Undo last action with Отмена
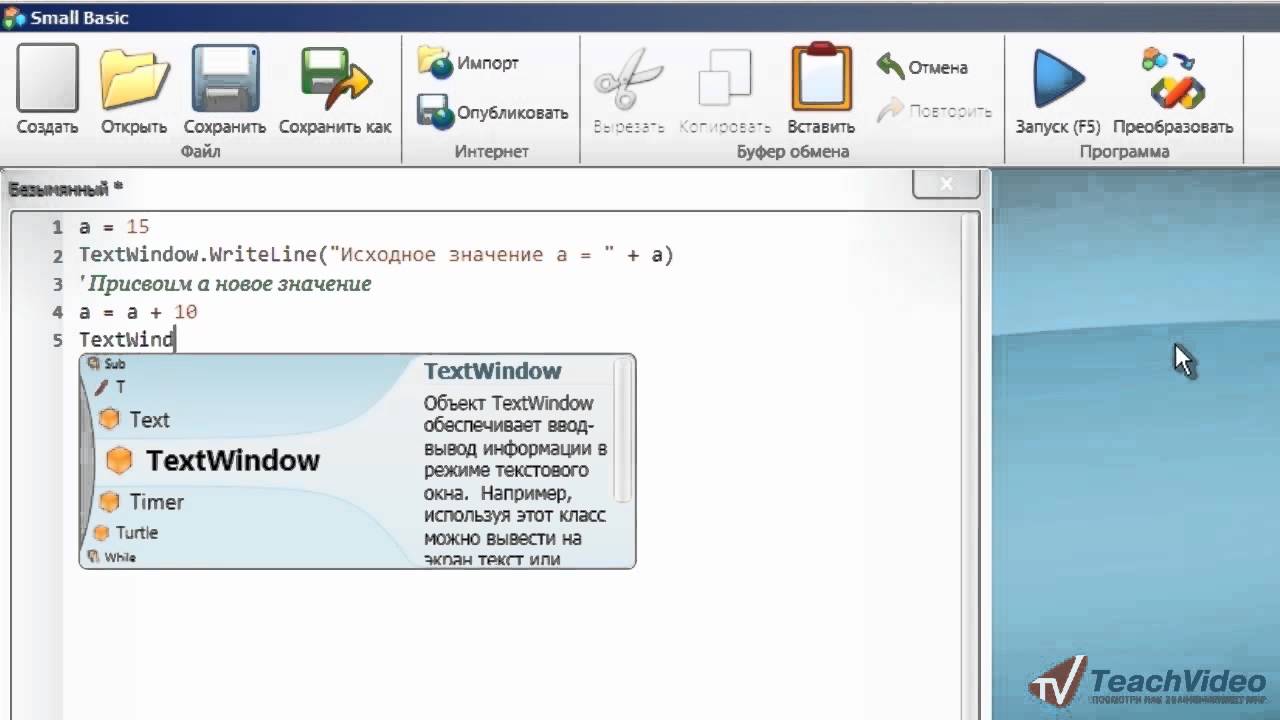The width and height of the screenshot is (1280, 720). pos(922,67)
